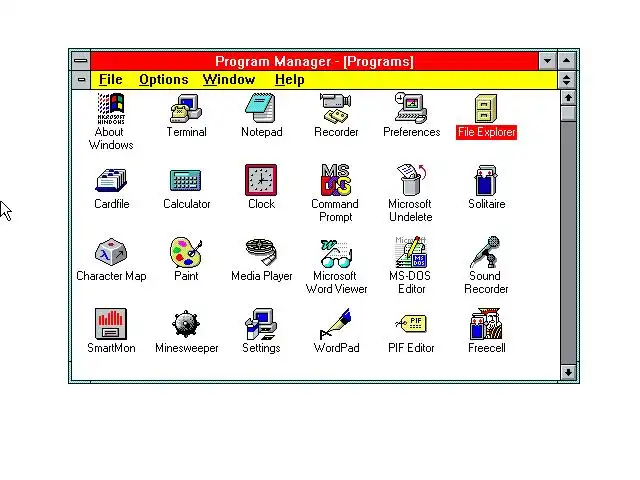Open the Settings computer icon
Viewport: 640px width, 480px height.
[261, 324]
